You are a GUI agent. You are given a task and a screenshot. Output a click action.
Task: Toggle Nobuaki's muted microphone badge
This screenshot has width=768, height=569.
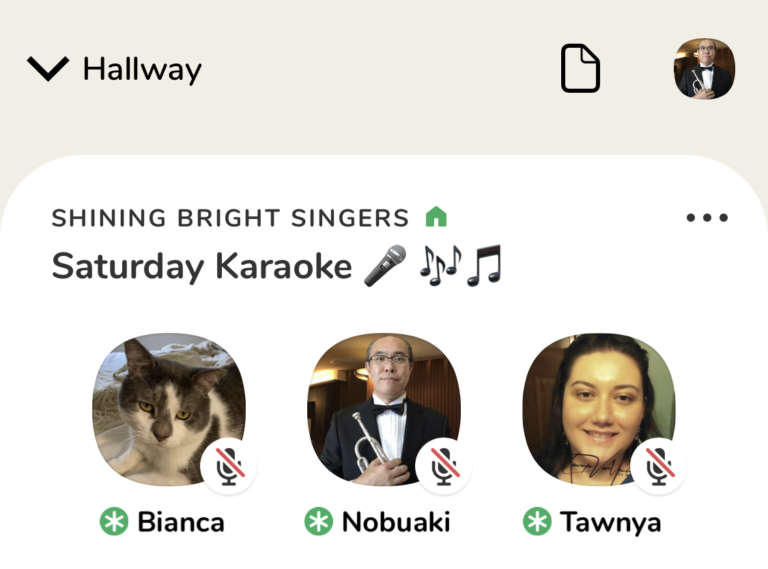coord(444,466)
